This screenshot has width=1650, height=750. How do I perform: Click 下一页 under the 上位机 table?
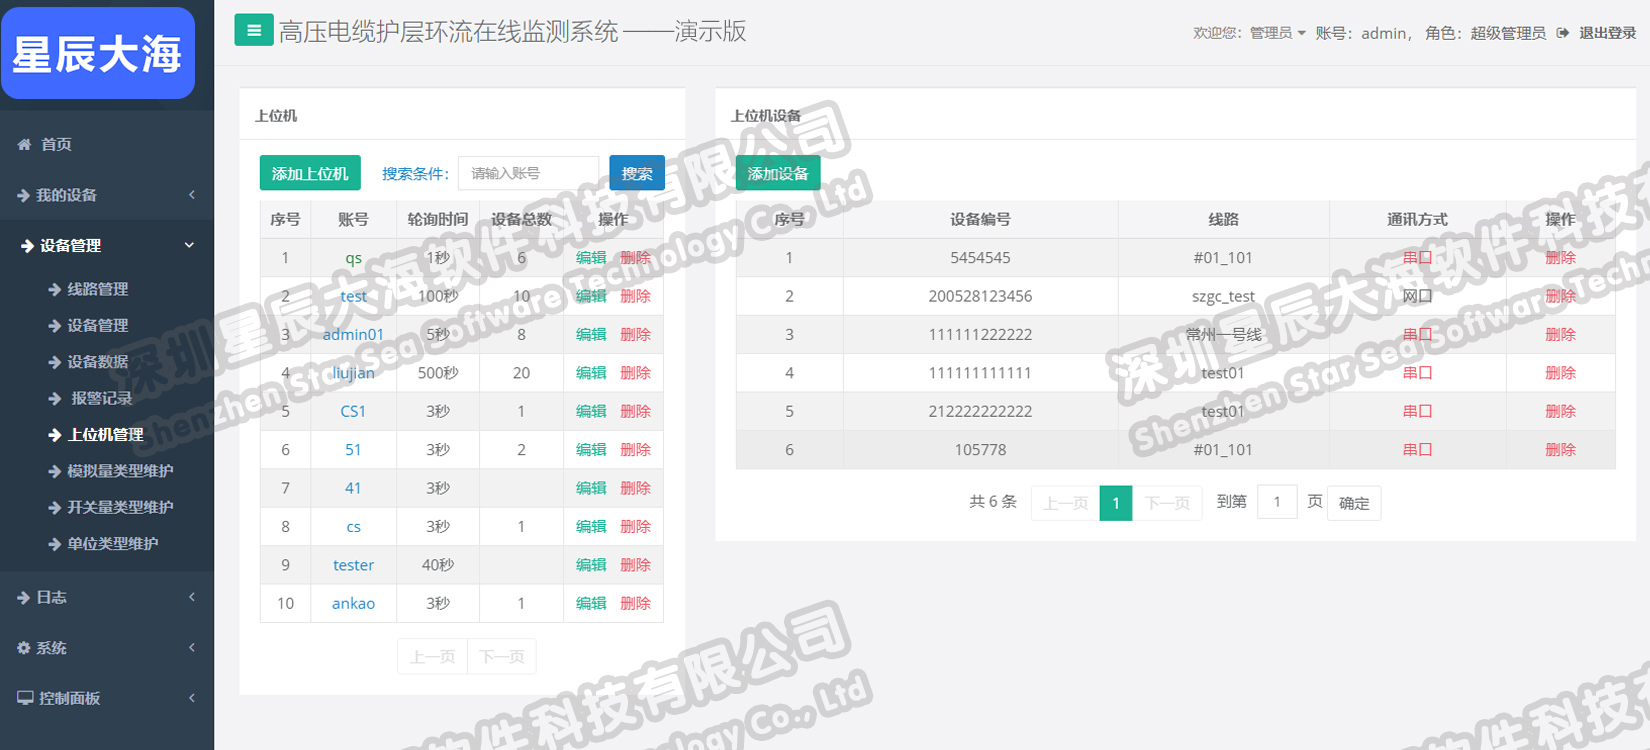[502, 656]
